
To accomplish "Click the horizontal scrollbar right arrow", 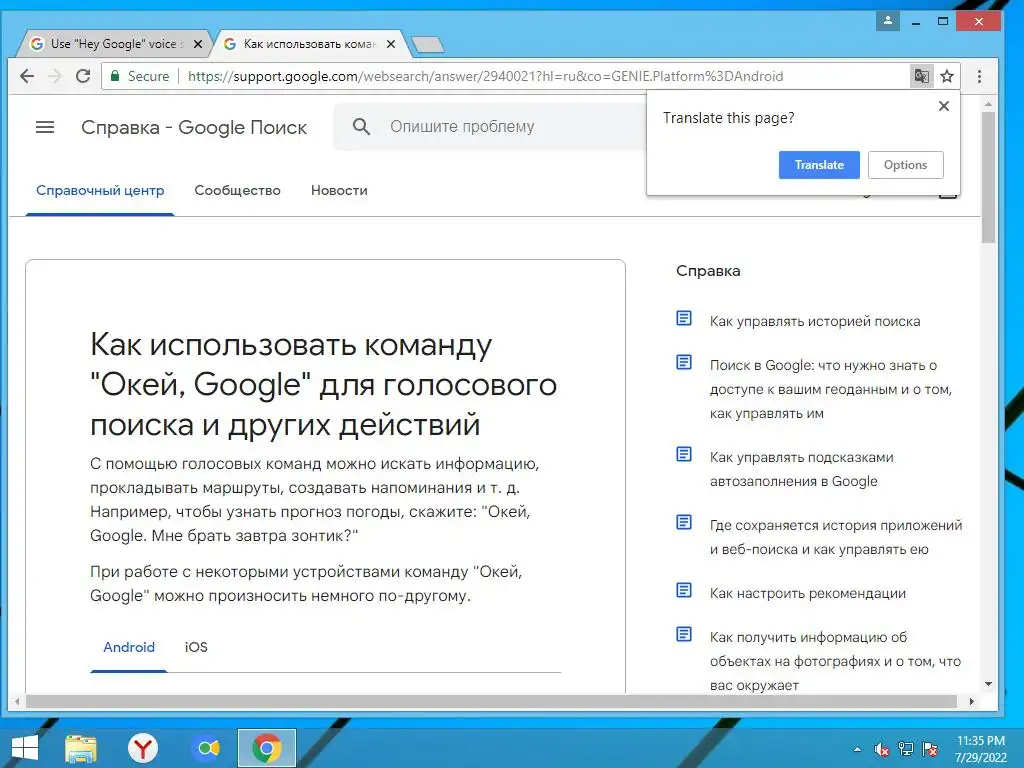I will point(972,701).
